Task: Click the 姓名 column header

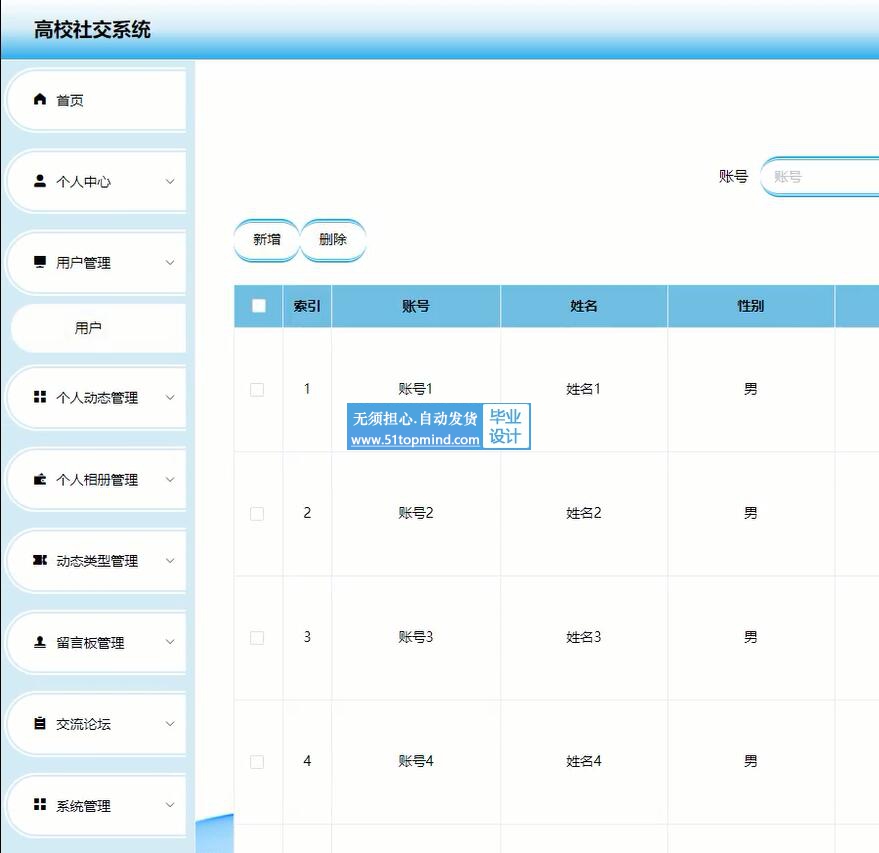Action: (584, 306)
